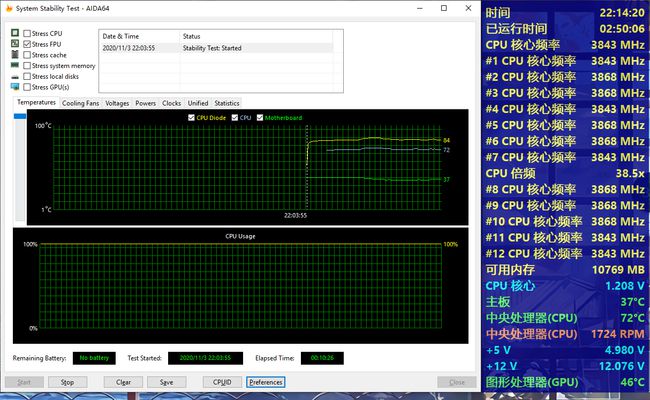This screenshot has width=650, height=400.
Task: Enable the Stress local disks checkbox
Action: [x=27, y=76]
